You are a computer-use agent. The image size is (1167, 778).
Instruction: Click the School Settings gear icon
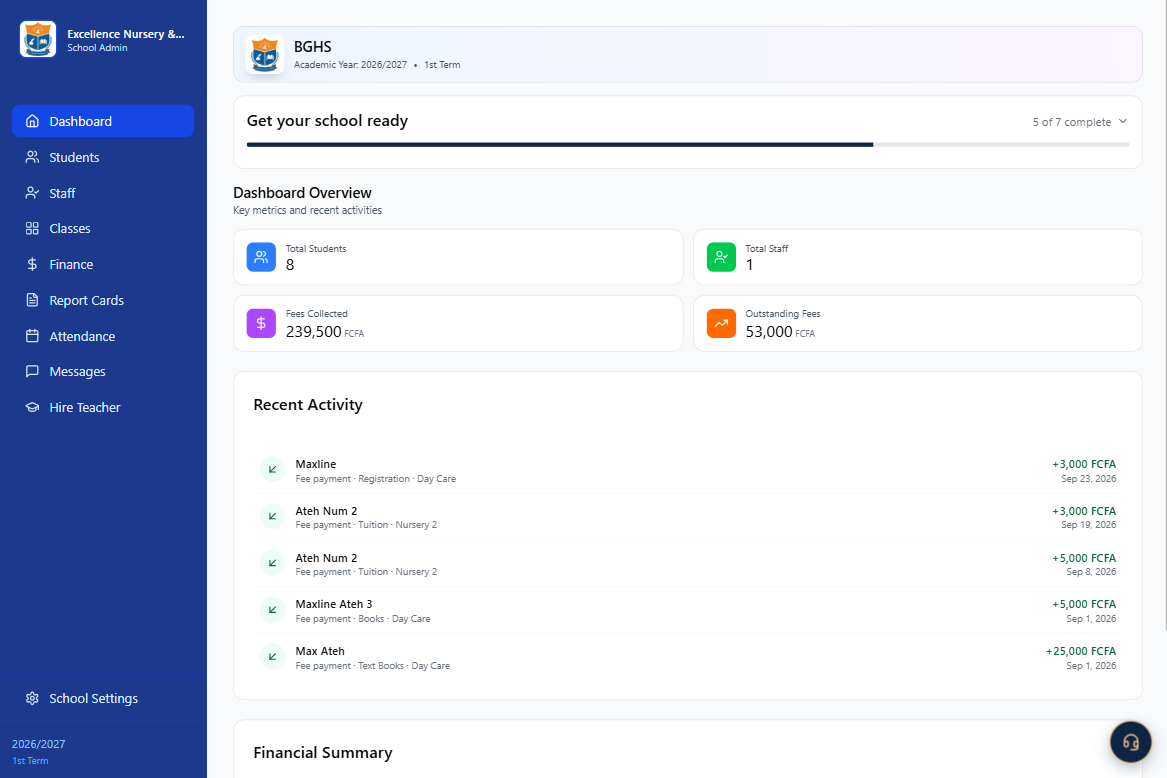click(32, 698)
